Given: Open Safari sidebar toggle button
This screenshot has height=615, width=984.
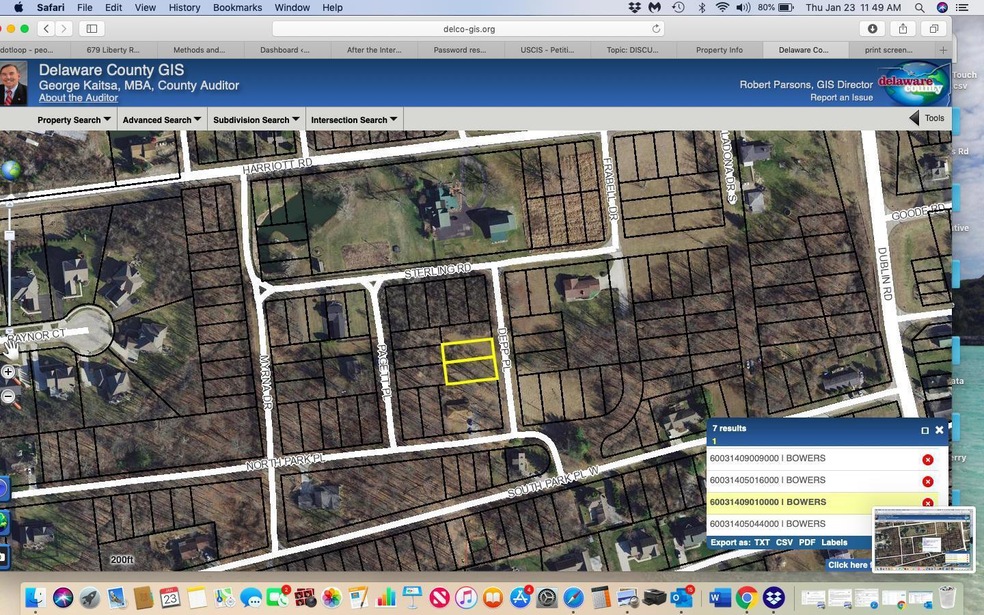Looking at the screenshot, I should (x=92, y=29).
